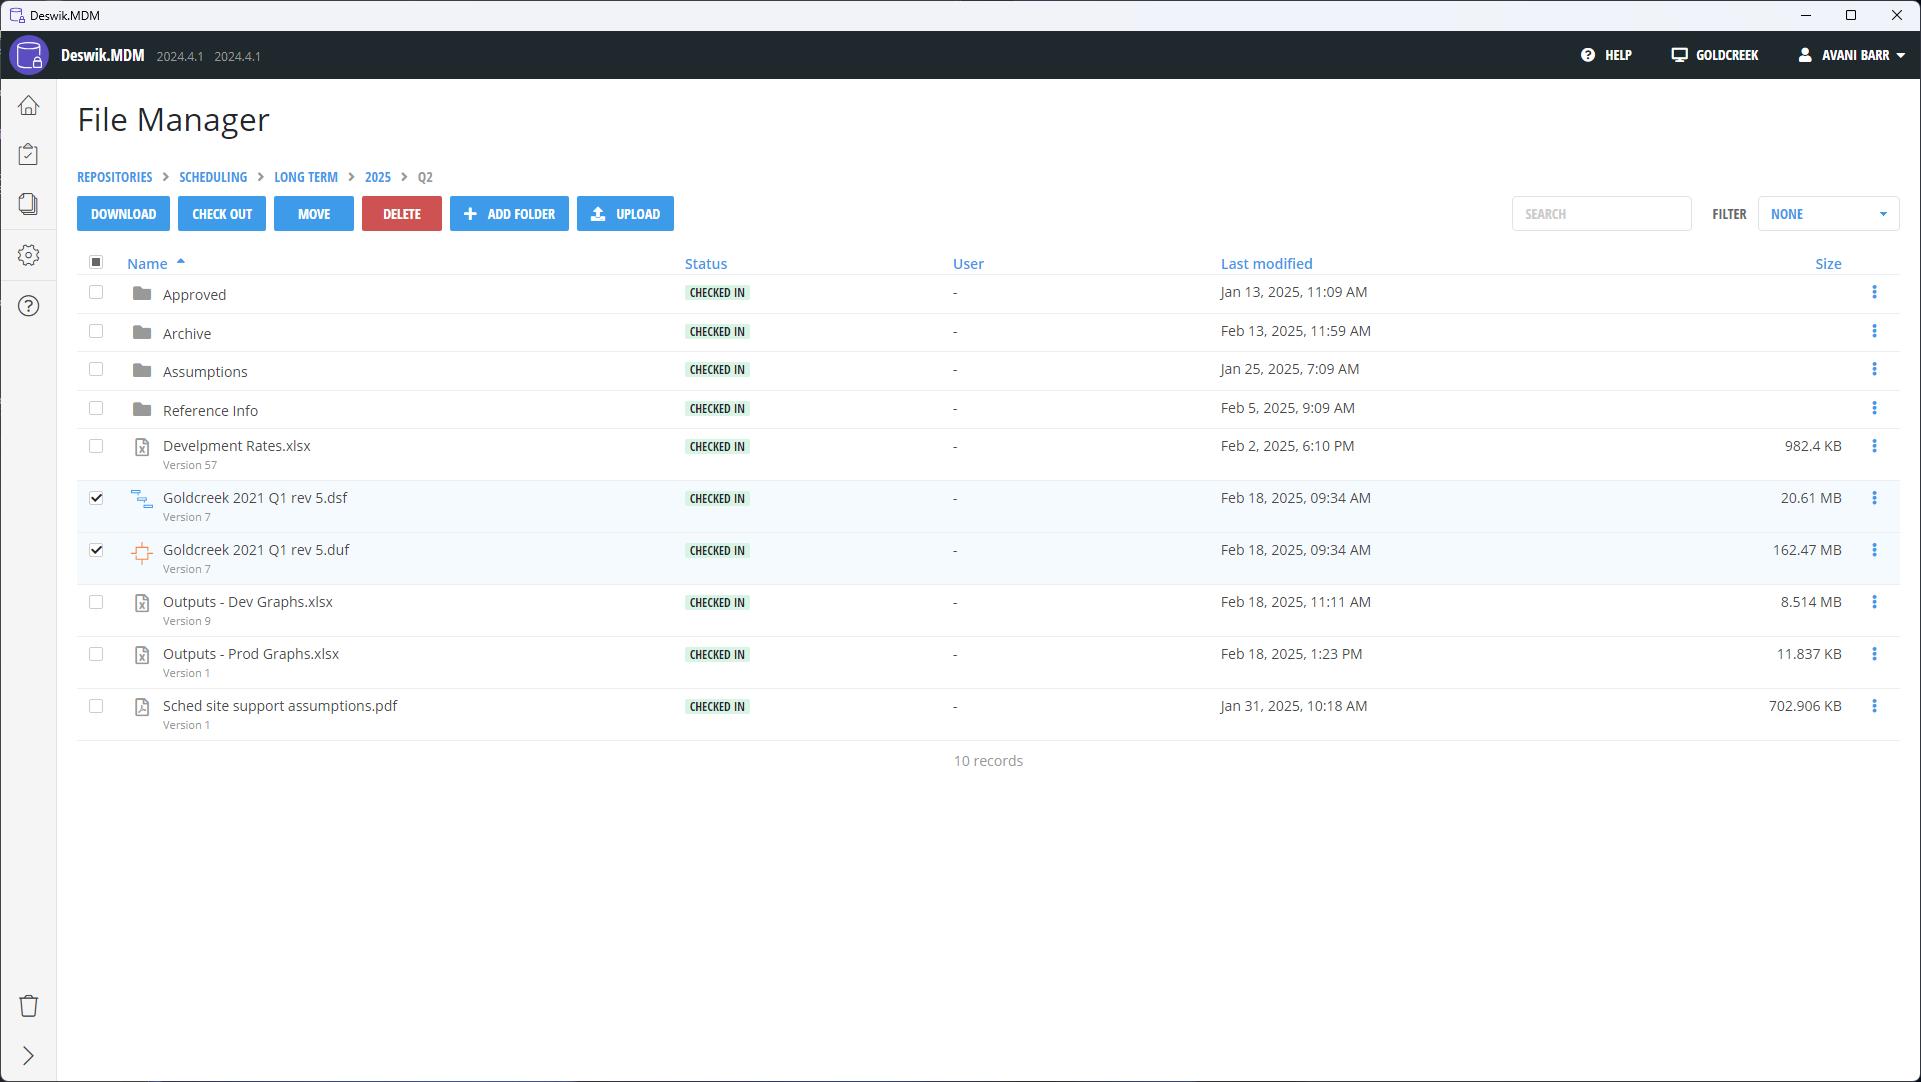Screen dimensions: 1921x1082
Task: Open the Tasks clipboard sidebar icon
Action: pyautogui.click(x=28, y=154)
